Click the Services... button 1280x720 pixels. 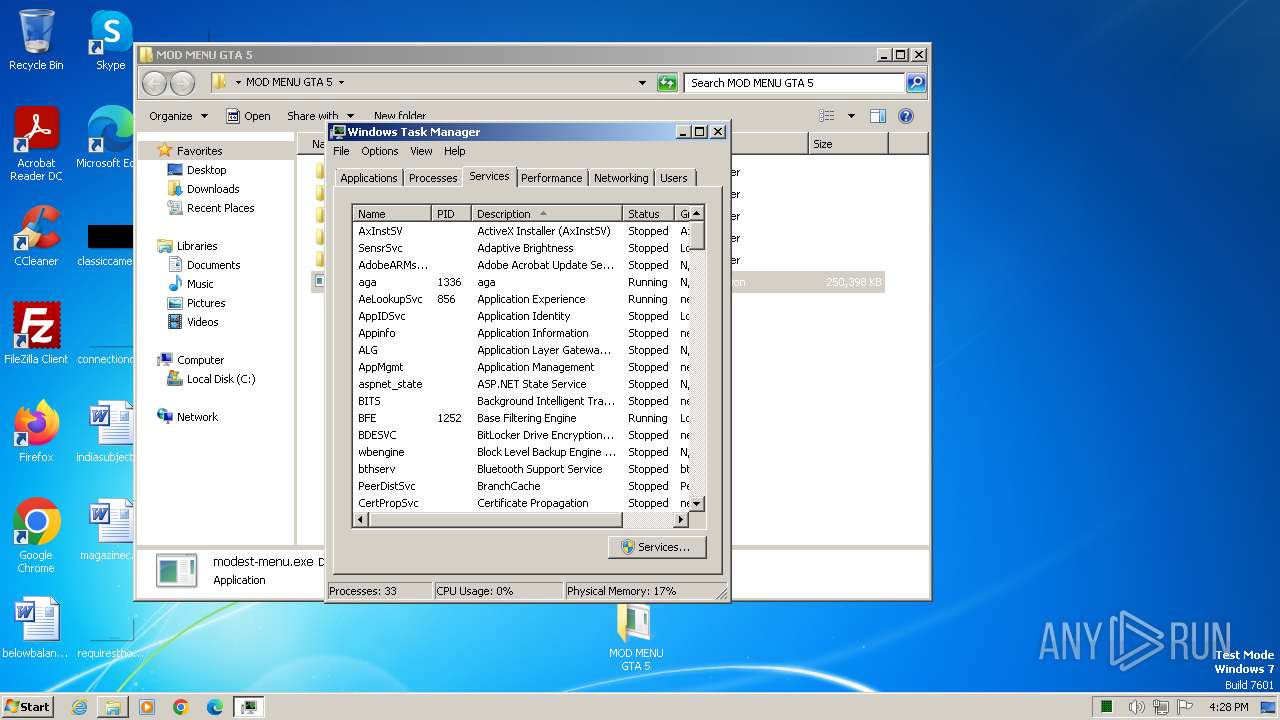656,547
